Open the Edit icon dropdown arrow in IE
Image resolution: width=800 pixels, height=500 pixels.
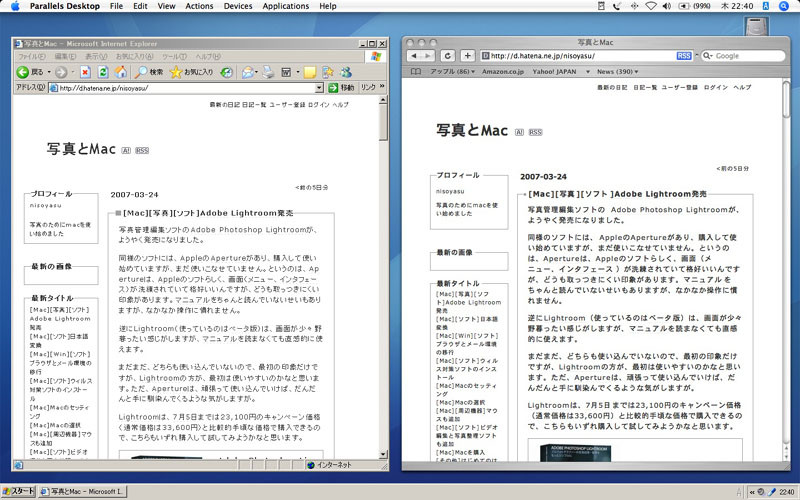pyautogui.click(x=297, y=72)
